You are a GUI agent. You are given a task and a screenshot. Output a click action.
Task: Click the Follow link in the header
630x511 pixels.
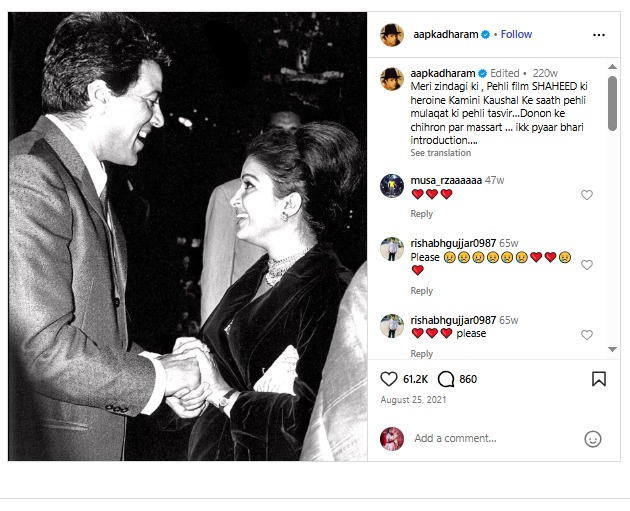[x=516, y=34]
